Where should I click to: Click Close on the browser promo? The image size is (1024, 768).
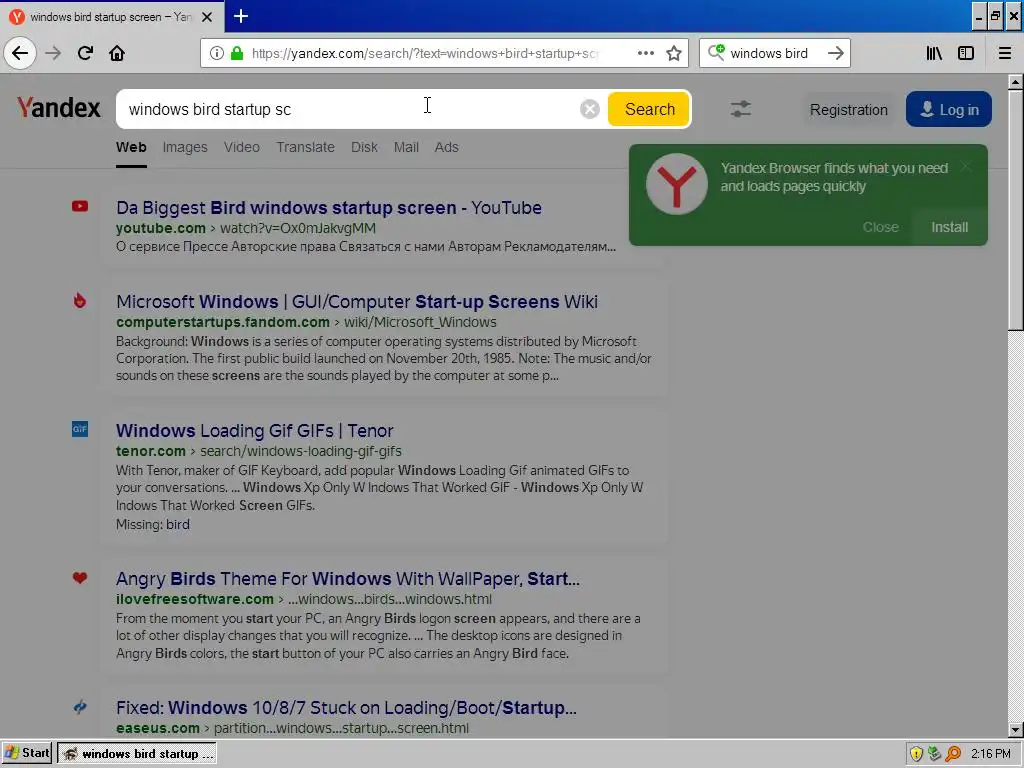tap(880, 227)
